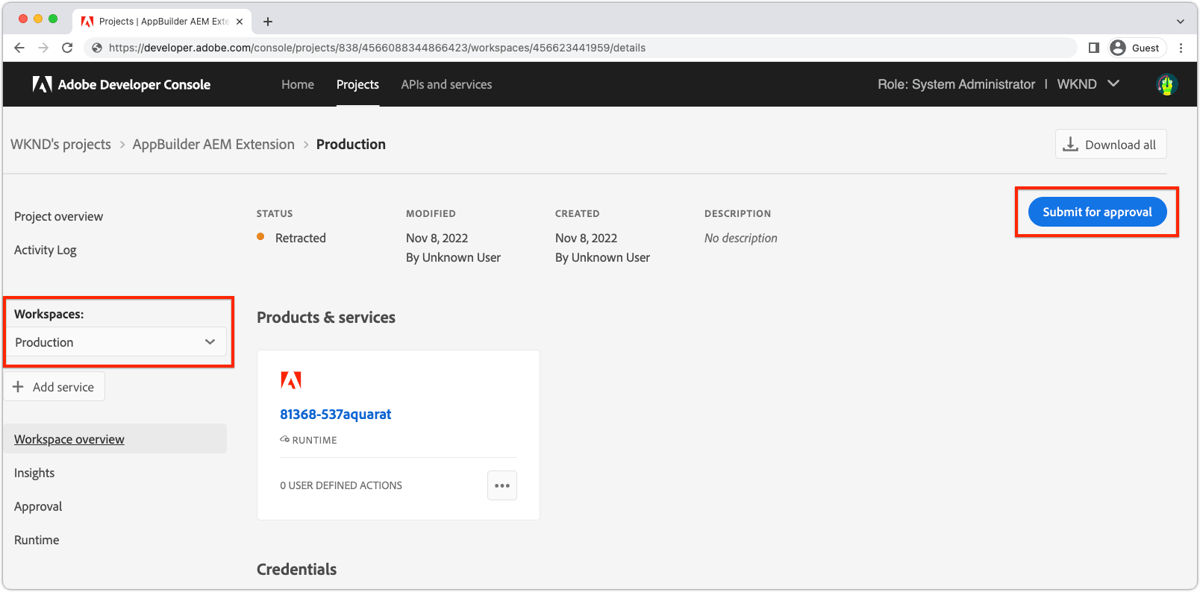Click the Adobe logo in the navigation bar
Viewport: 1200px width, 592px height.
[41, 84]
